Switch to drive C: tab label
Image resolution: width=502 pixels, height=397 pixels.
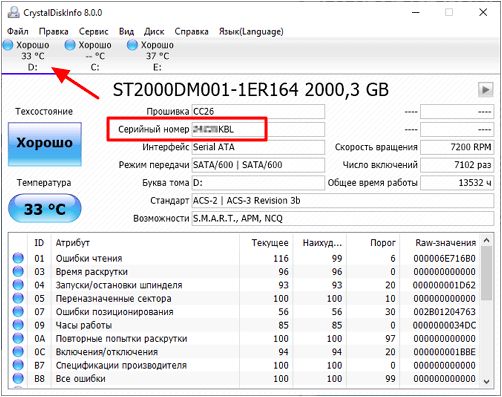point(95,67)
